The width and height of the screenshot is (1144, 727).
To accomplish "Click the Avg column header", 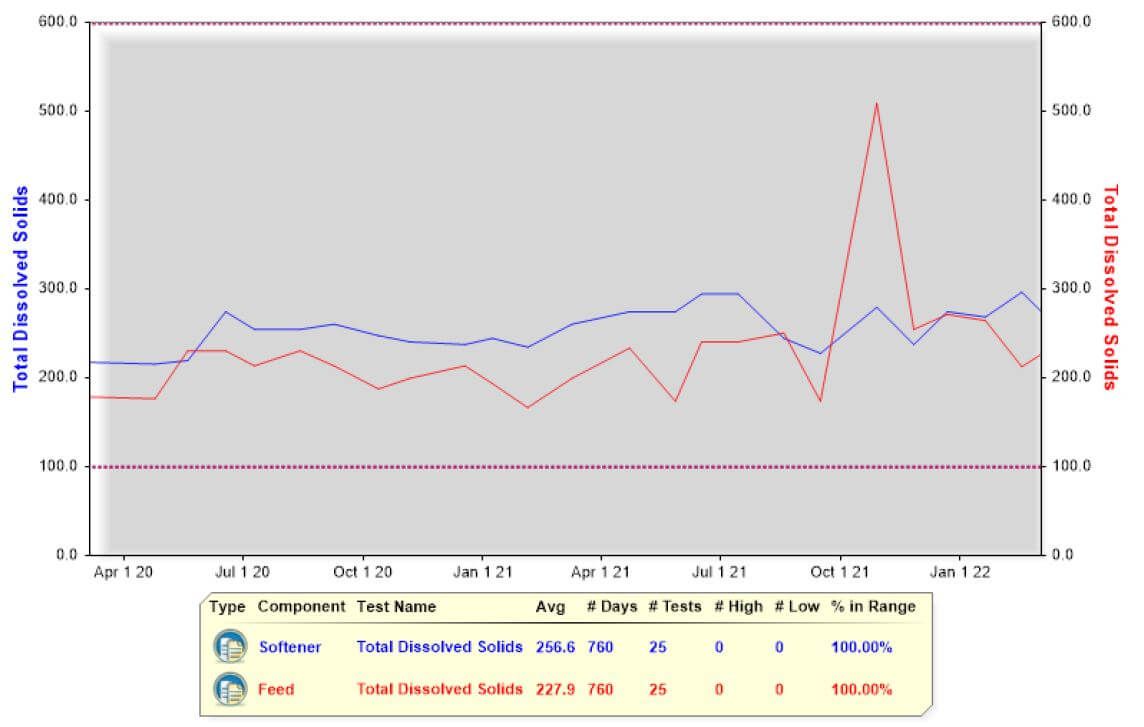I will pyautogui.click(x=549, y=606).
